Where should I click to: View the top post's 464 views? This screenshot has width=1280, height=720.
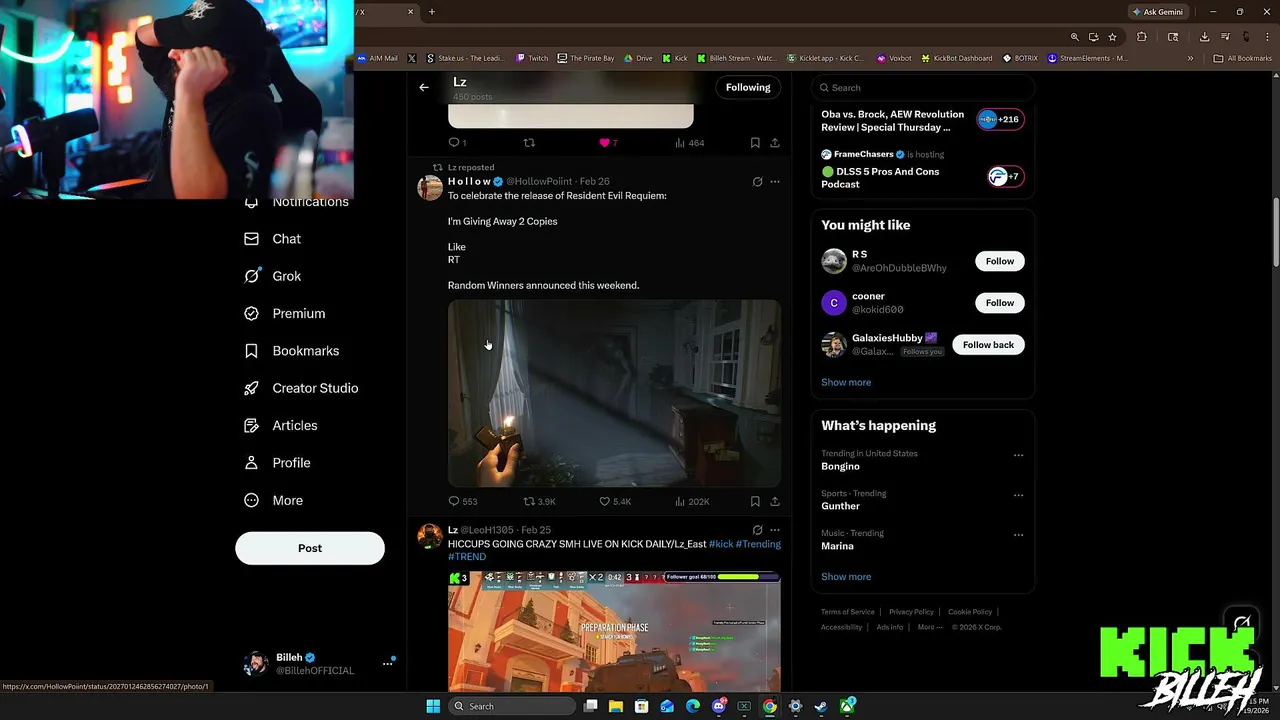tap(689, 143)
